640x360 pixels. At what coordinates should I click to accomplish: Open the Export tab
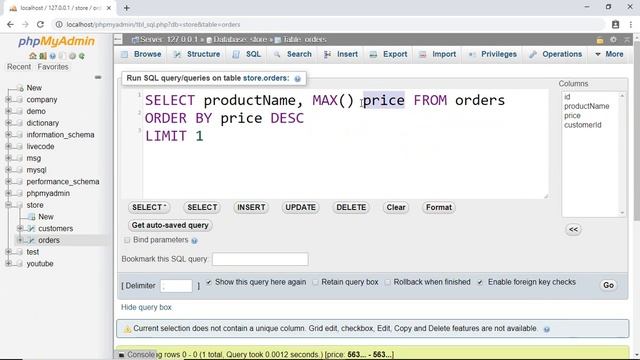click(388, 54)
